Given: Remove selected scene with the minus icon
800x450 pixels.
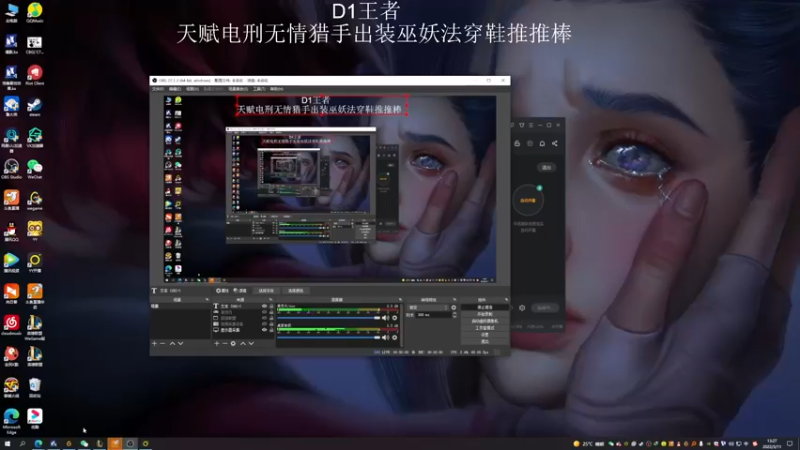Looking at the screenshot, I should click(162, 343).
